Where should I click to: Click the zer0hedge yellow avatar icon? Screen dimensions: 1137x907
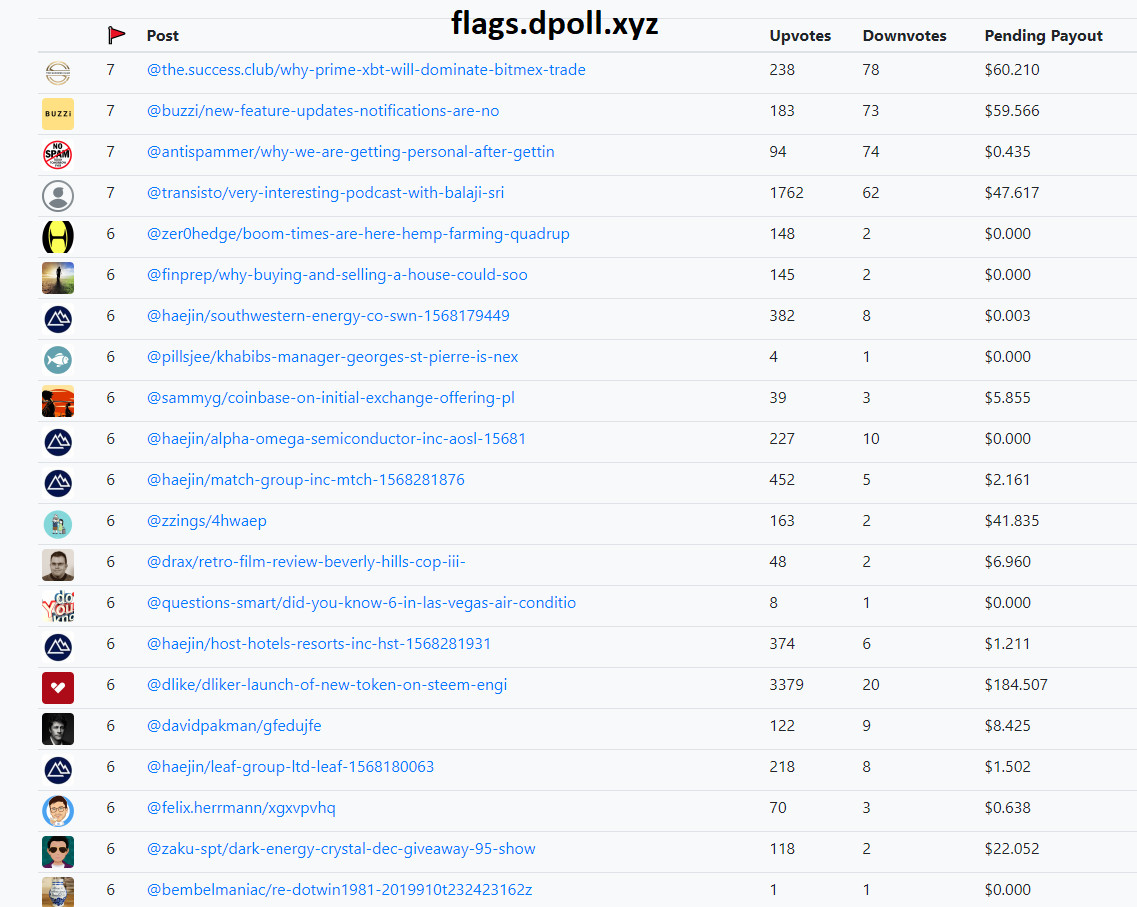pyautogui.click(x=58, y=237)
